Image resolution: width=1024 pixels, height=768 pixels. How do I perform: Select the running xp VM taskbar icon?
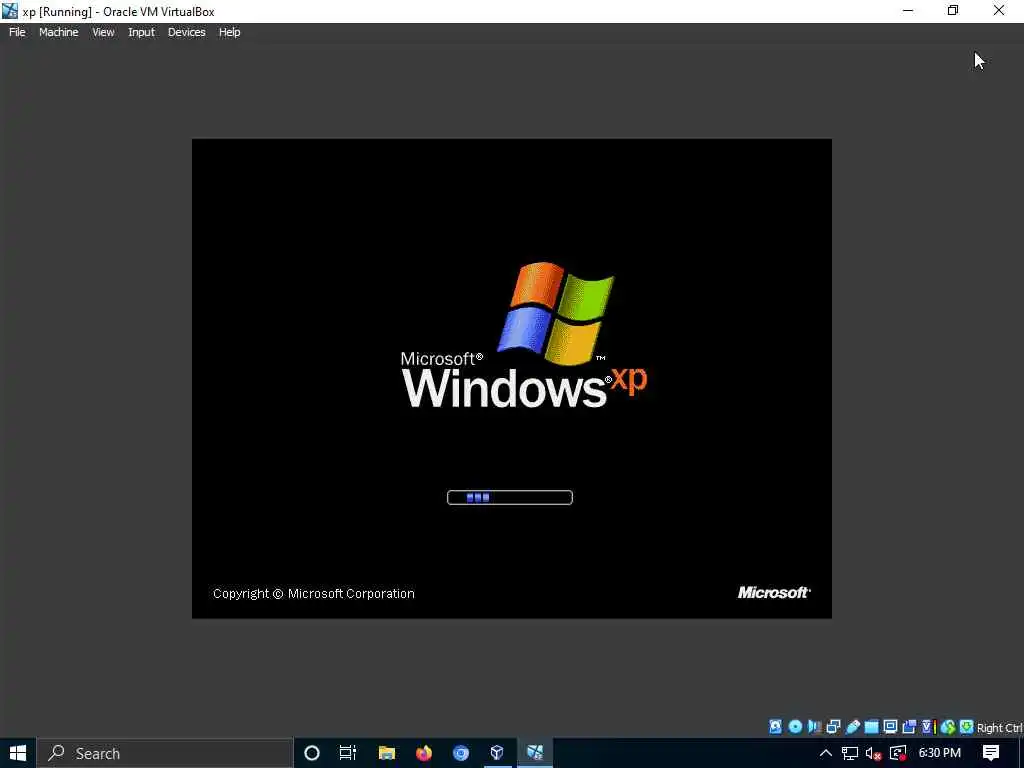(x=535, y=753)
